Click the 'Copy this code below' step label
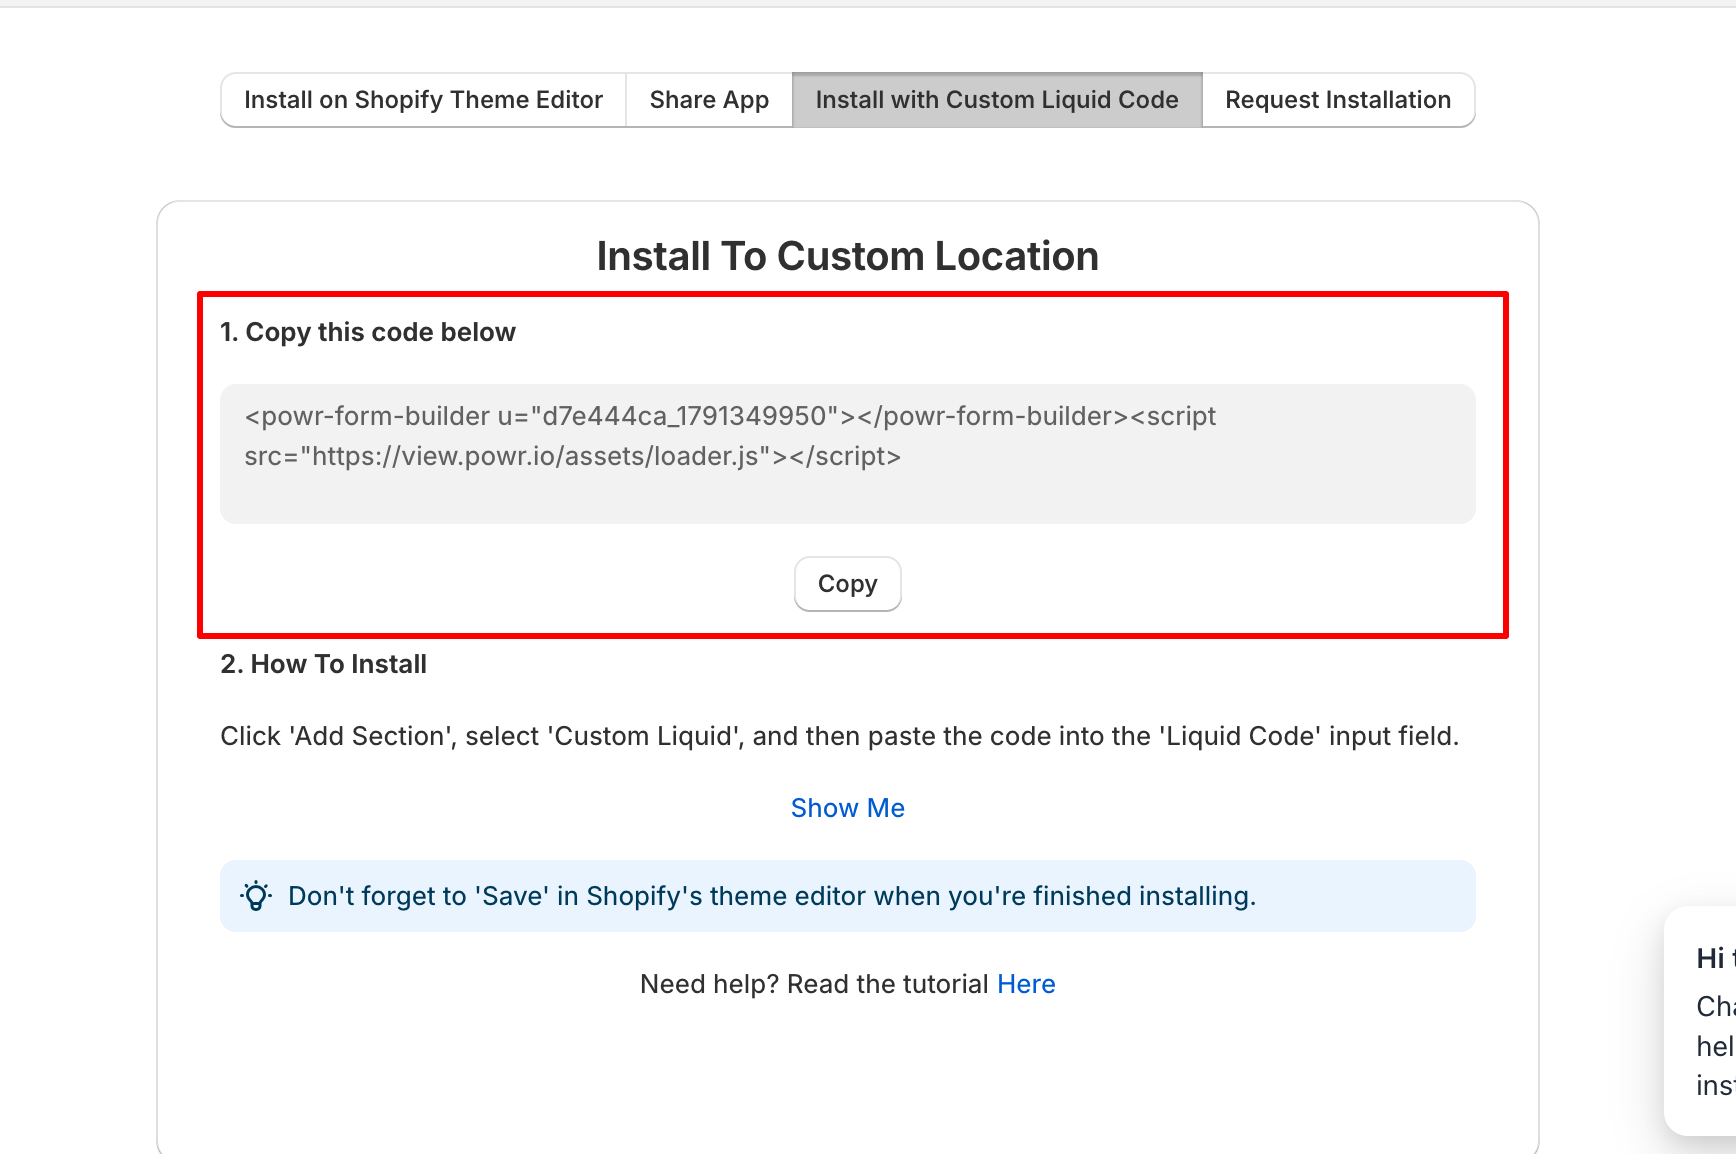The height and width of the screenshot is (1154, 1736). click(368, 332)
